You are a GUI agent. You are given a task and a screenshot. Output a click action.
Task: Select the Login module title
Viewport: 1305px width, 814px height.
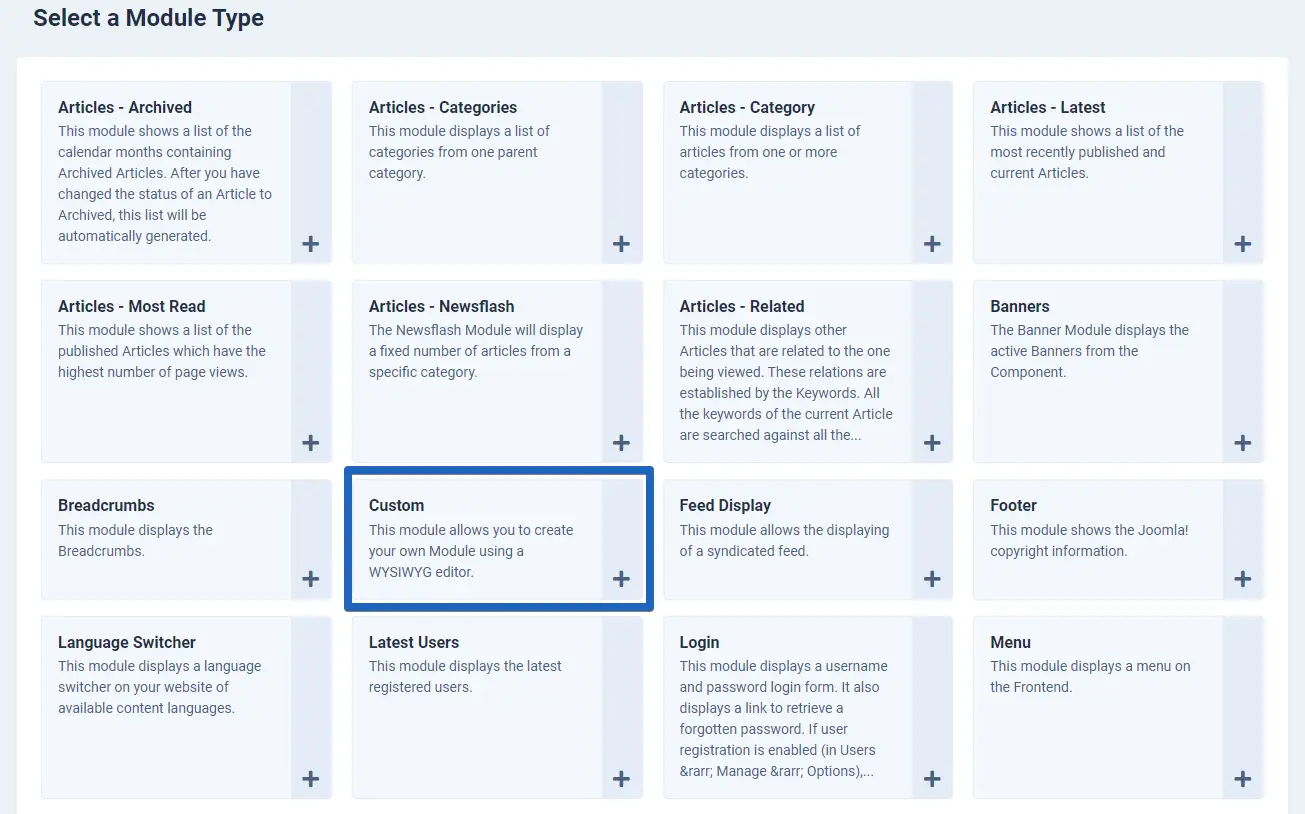pos(699,642)
